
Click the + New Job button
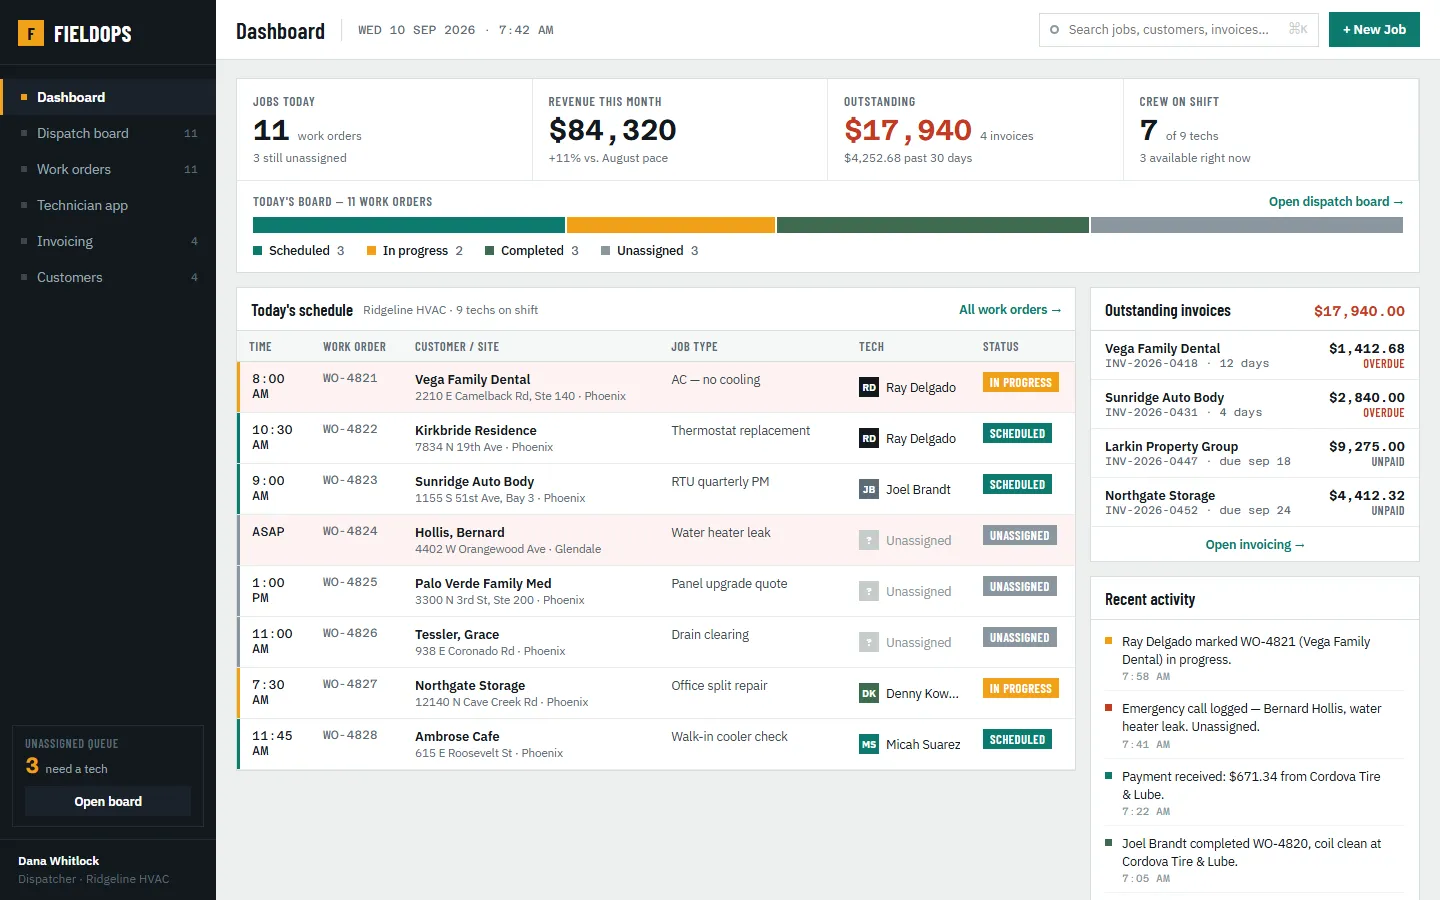1374,30
